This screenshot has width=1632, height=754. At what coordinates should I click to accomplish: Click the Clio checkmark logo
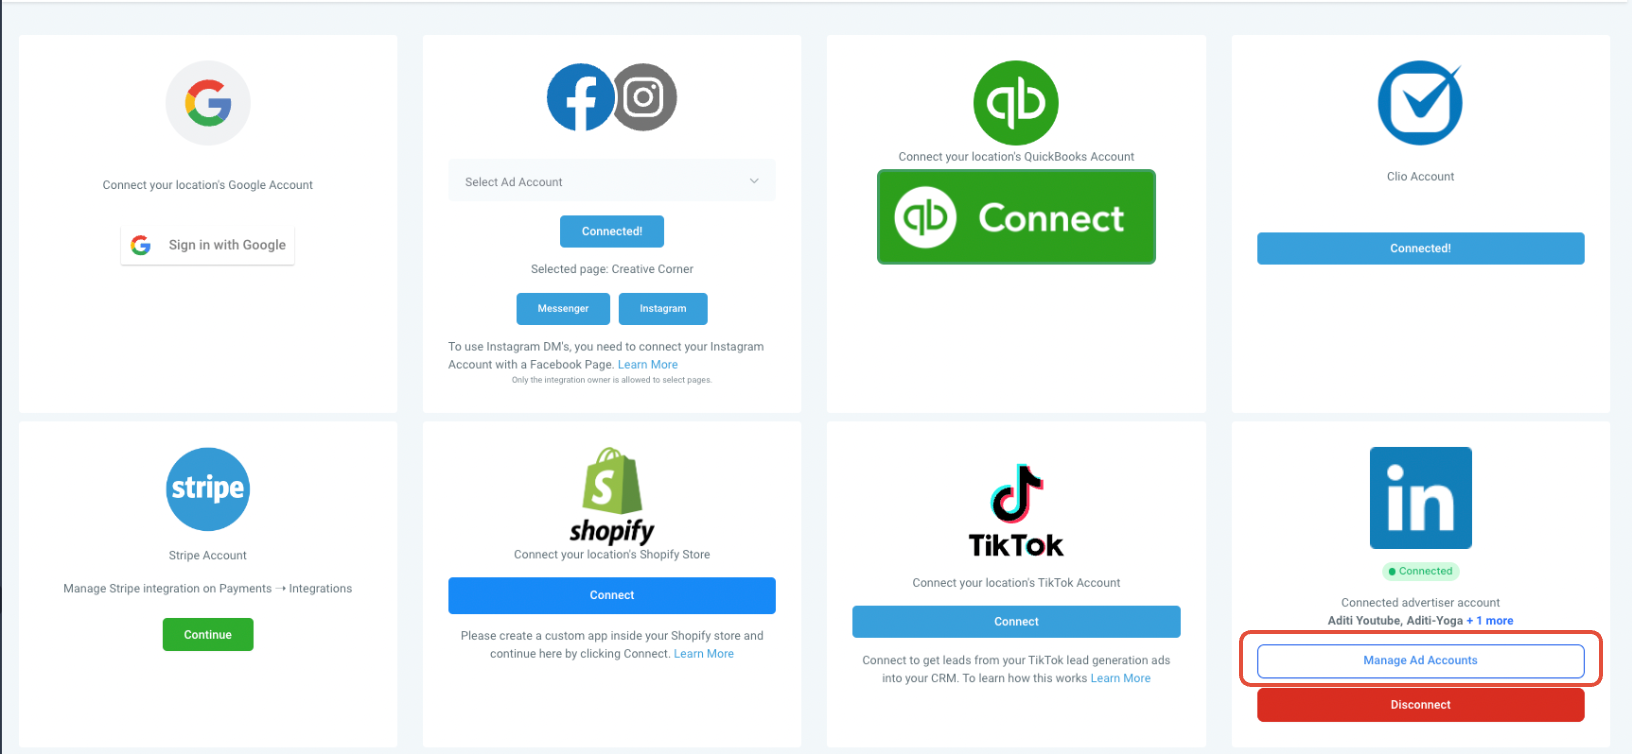pyautogui.click(x=1420, y=103)
